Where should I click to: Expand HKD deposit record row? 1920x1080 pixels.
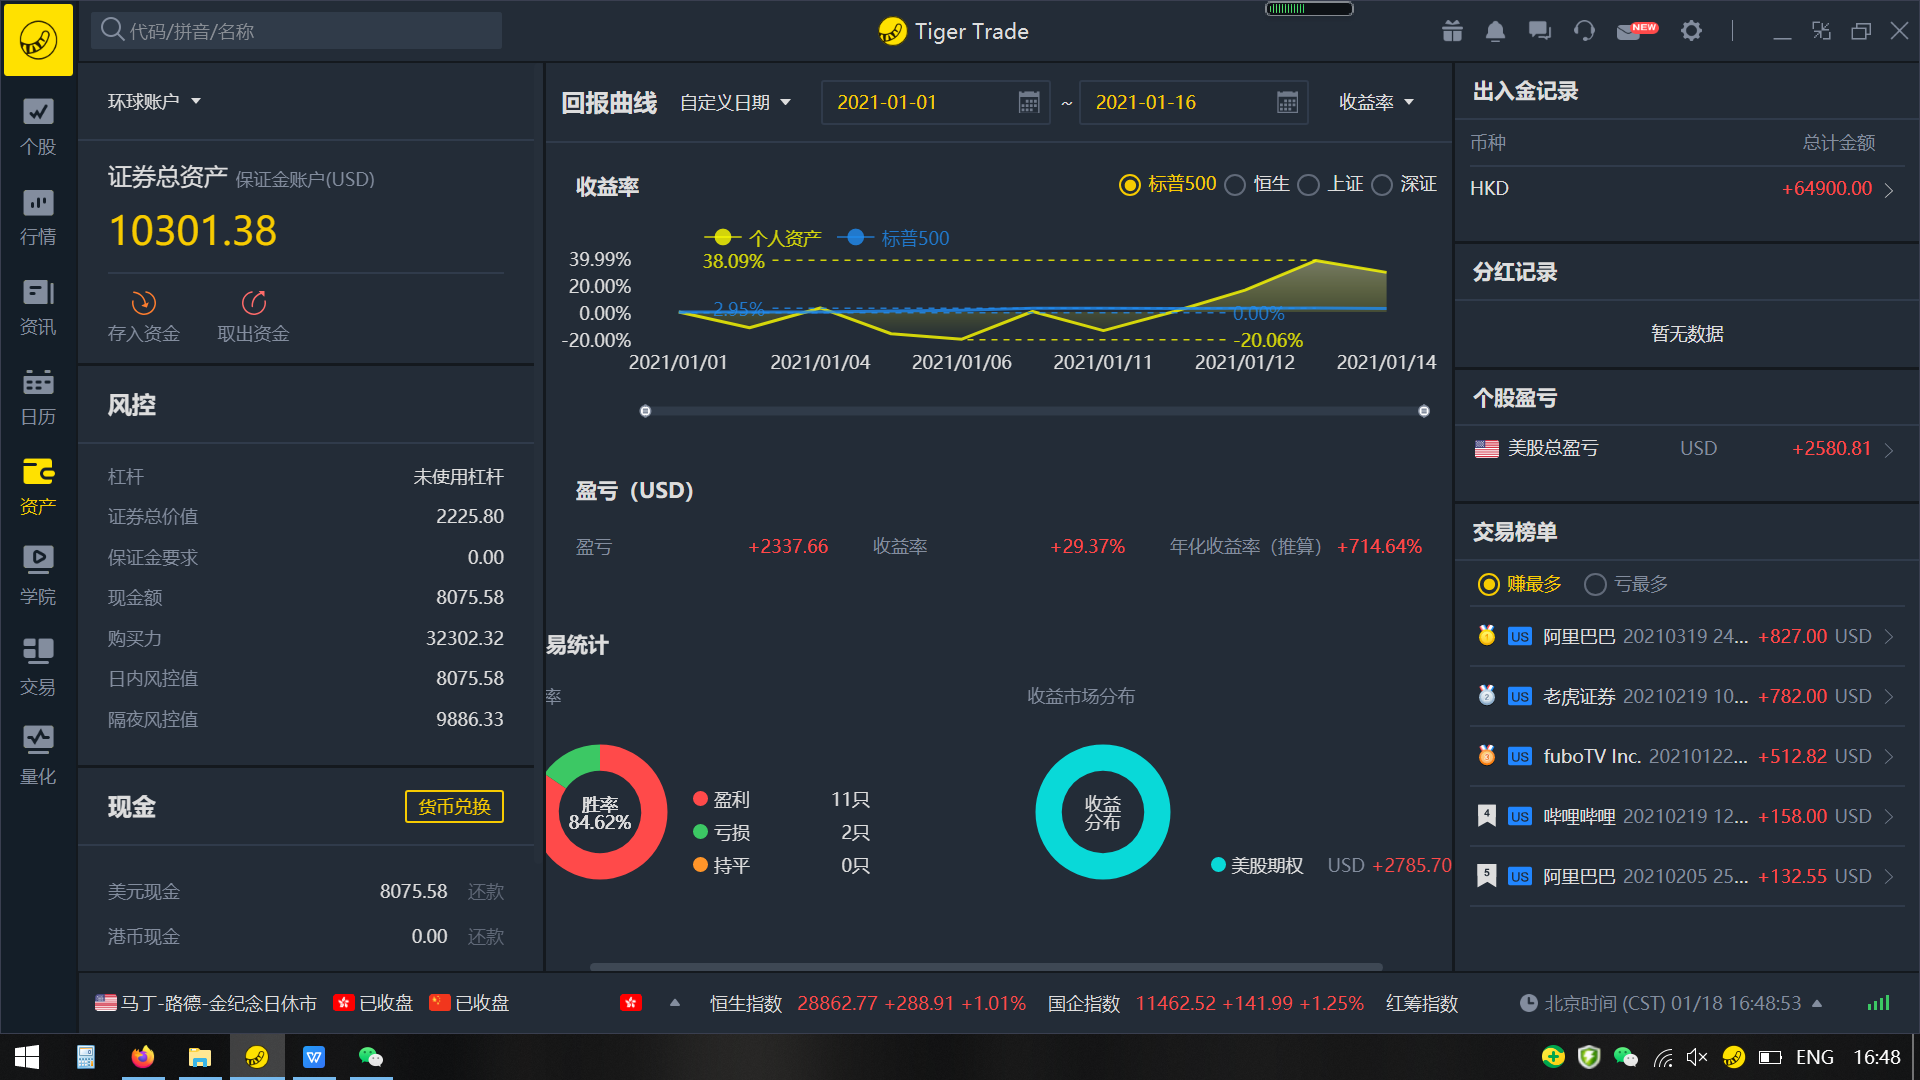[x=1687, y=188]
